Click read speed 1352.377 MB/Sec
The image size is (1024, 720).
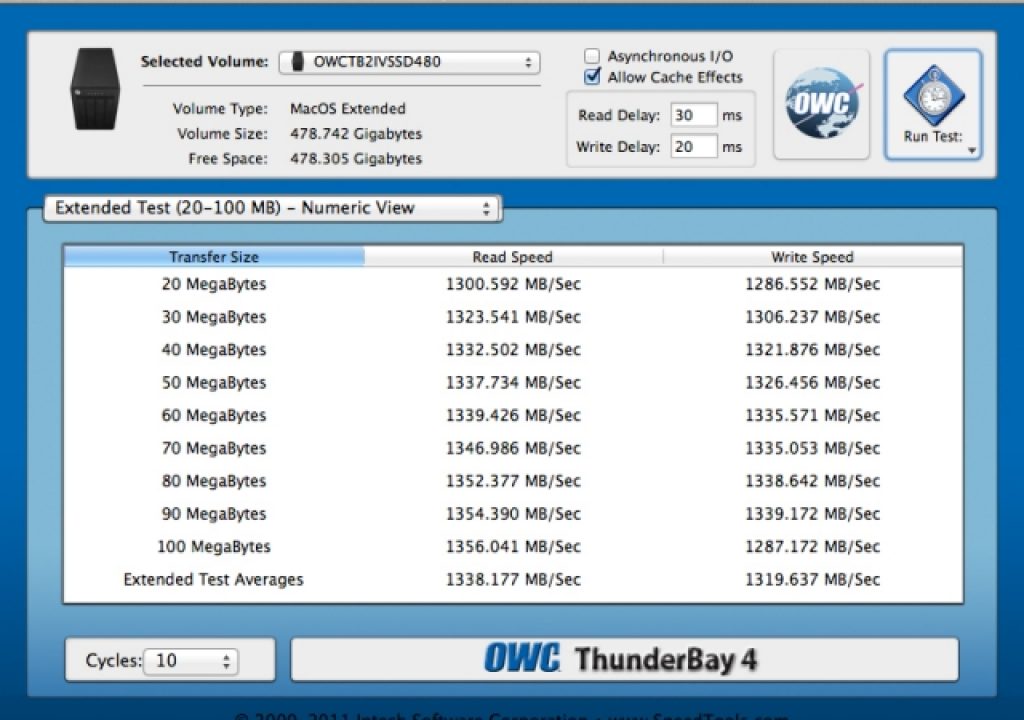pos(513,481)
